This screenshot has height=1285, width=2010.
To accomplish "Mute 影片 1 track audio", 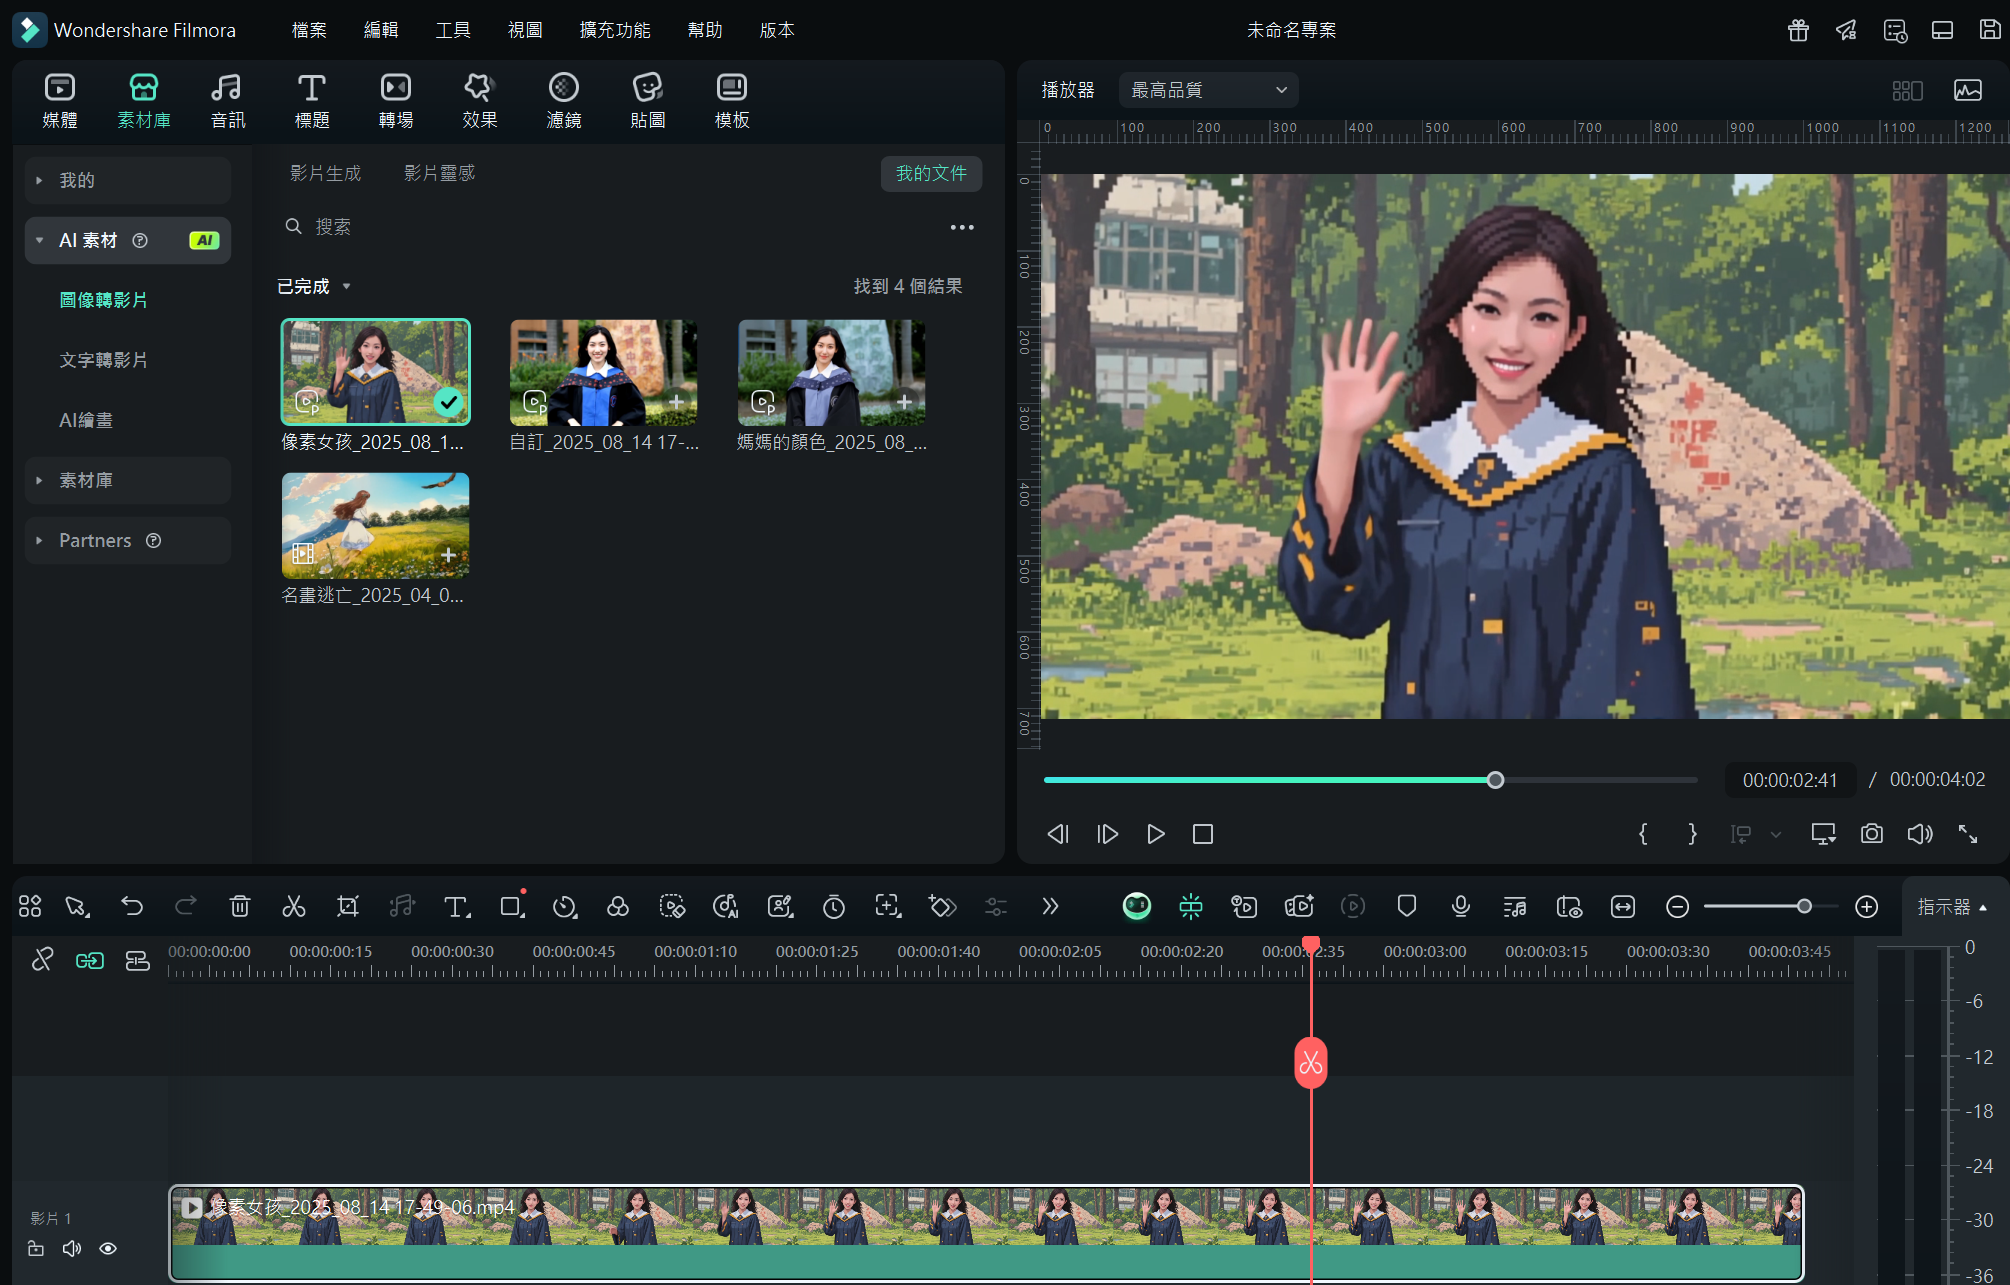I will click(x=72, y=1249).
